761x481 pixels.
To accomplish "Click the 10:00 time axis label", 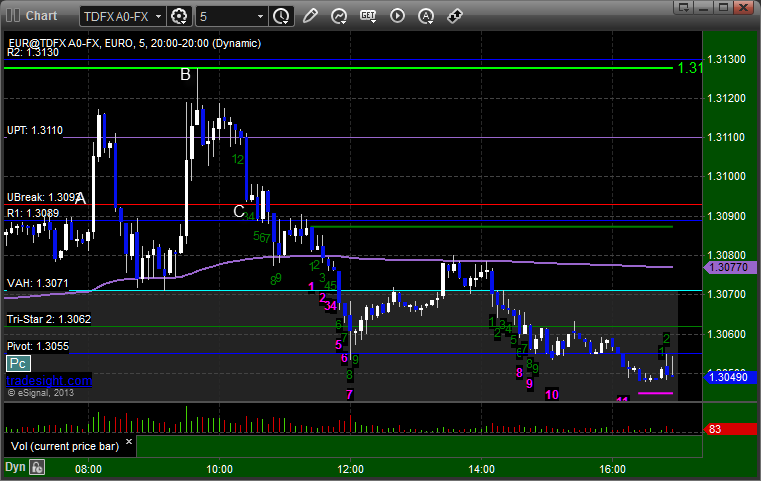I will click(x=219, y=469).
